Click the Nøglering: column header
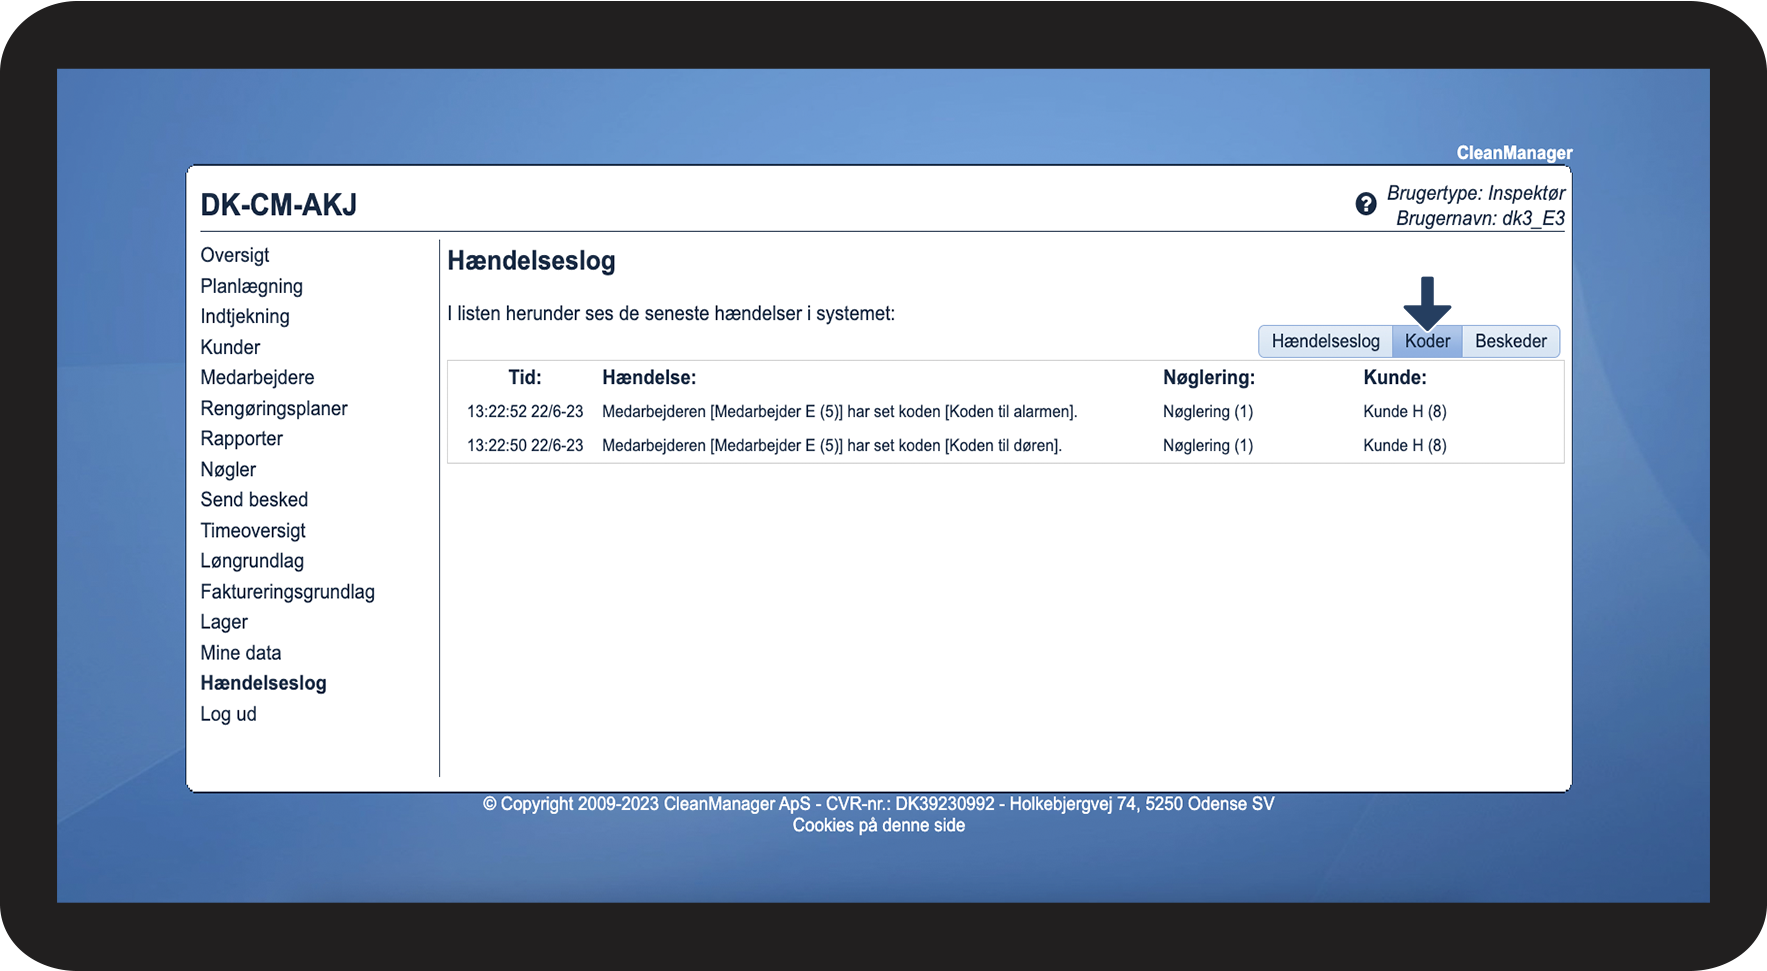Screen dimensions: 1767x971 coord(1208,377)
